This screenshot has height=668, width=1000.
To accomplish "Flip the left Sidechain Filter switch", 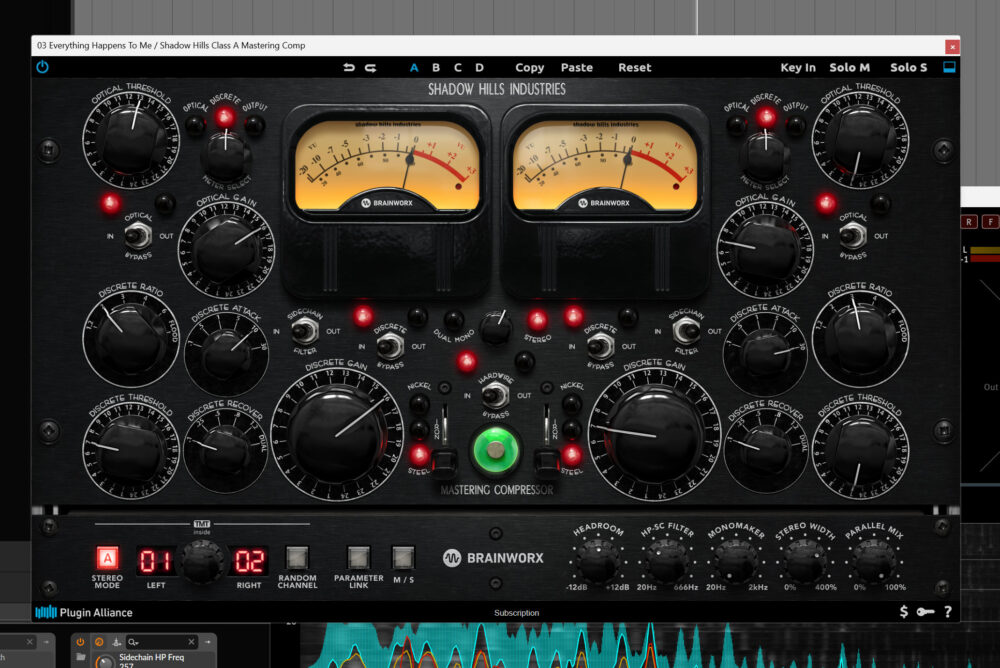I will 305,331.
